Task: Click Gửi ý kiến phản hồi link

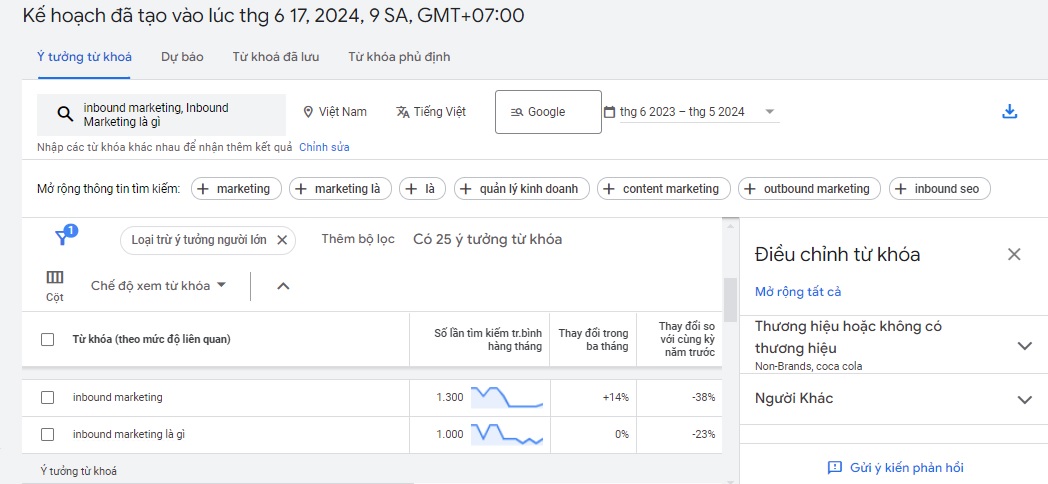Action: (906, 468)
